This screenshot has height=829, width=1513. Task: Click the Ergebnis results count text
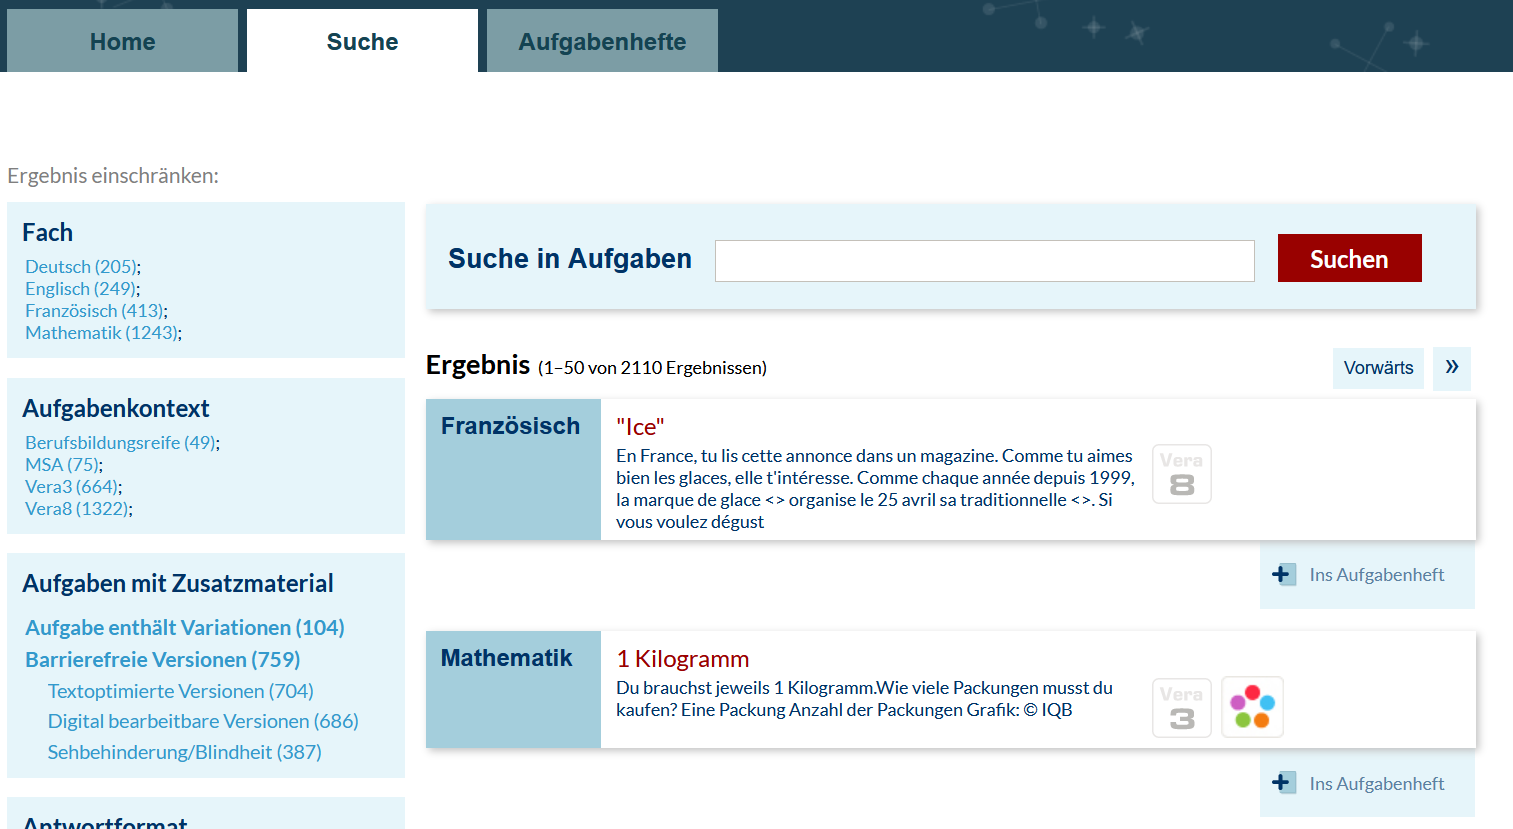pyautogui.click(x=652, y=368)
